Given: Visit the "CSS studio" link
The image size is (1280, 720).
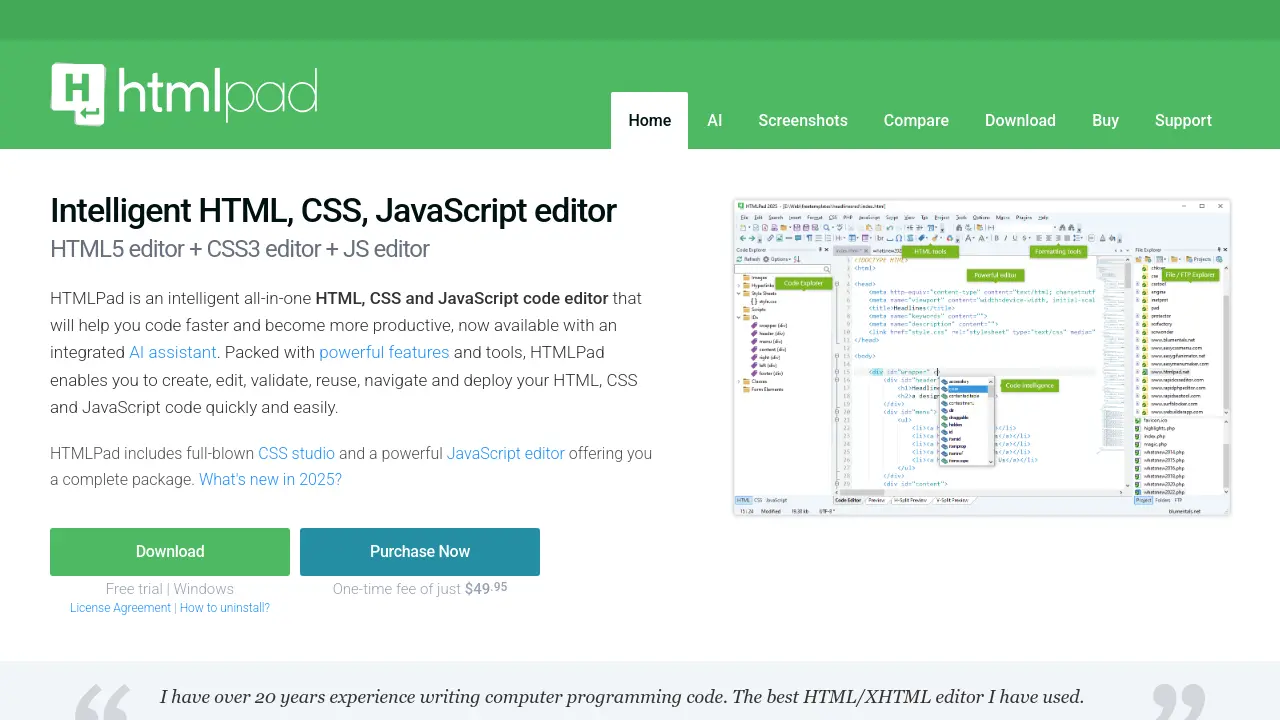Looking at the screenshot, I should tap(296, 453).
